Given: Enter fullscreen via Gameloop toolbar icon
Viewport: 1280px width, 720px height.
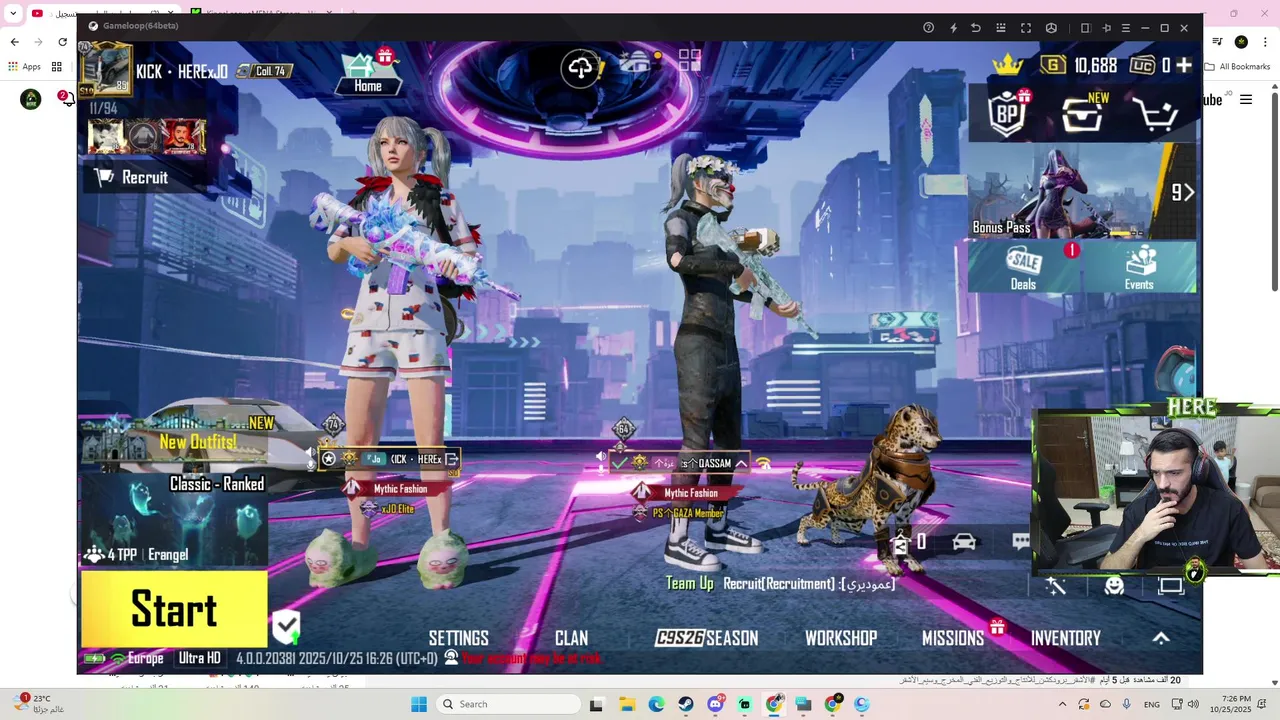Looking at the screenshot, I should pyautogui.click(x=1026, y=28).
